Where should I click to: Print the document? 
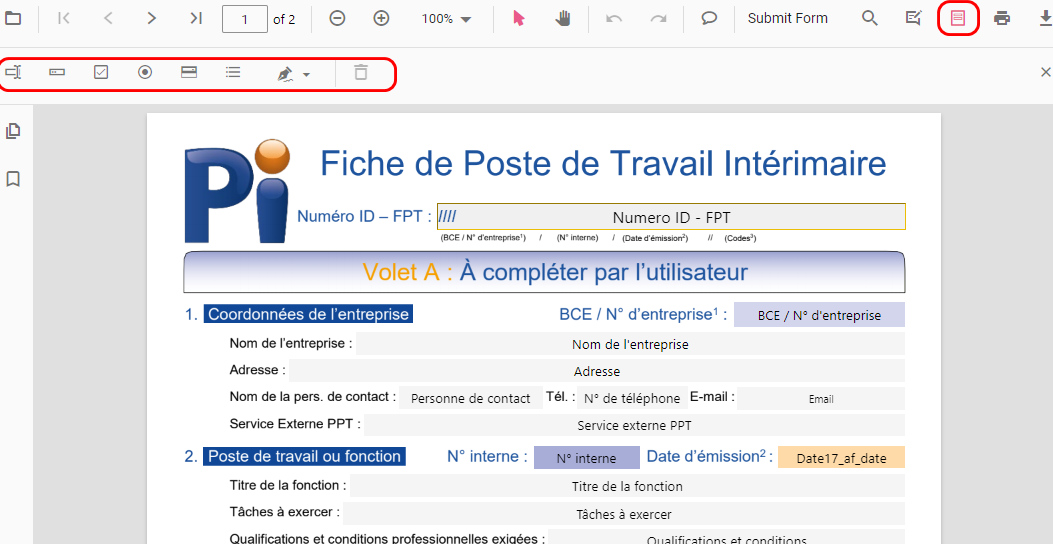point(1002,18)
